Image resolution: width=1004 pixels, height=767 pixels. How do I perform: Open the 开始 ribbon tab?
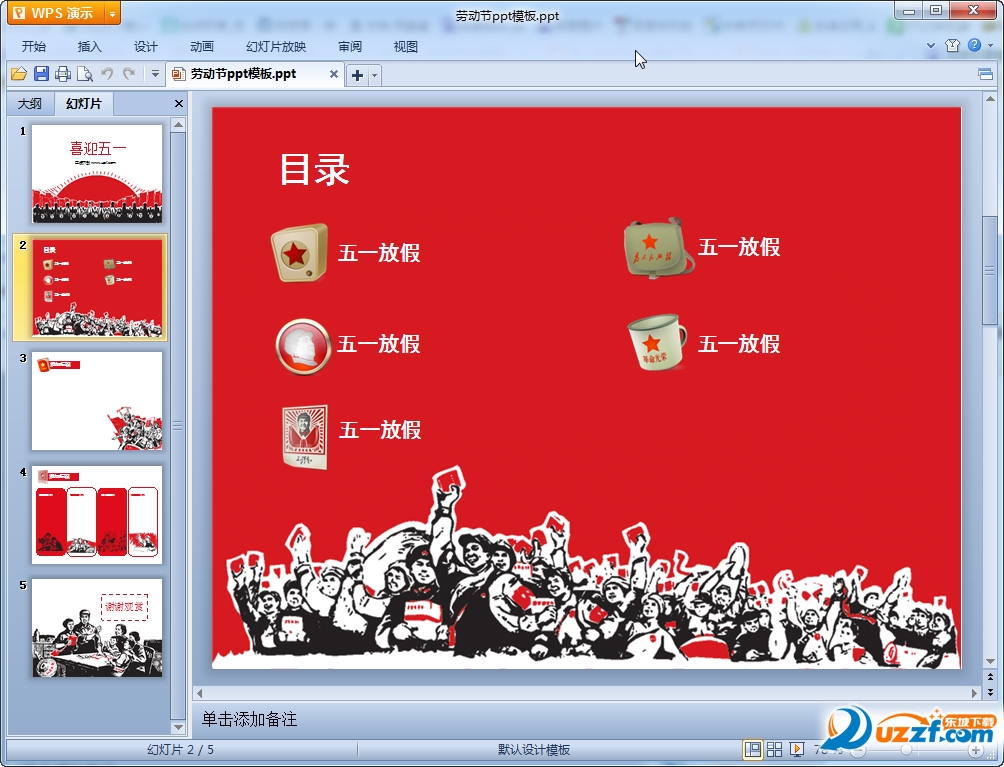coord(33,47)
